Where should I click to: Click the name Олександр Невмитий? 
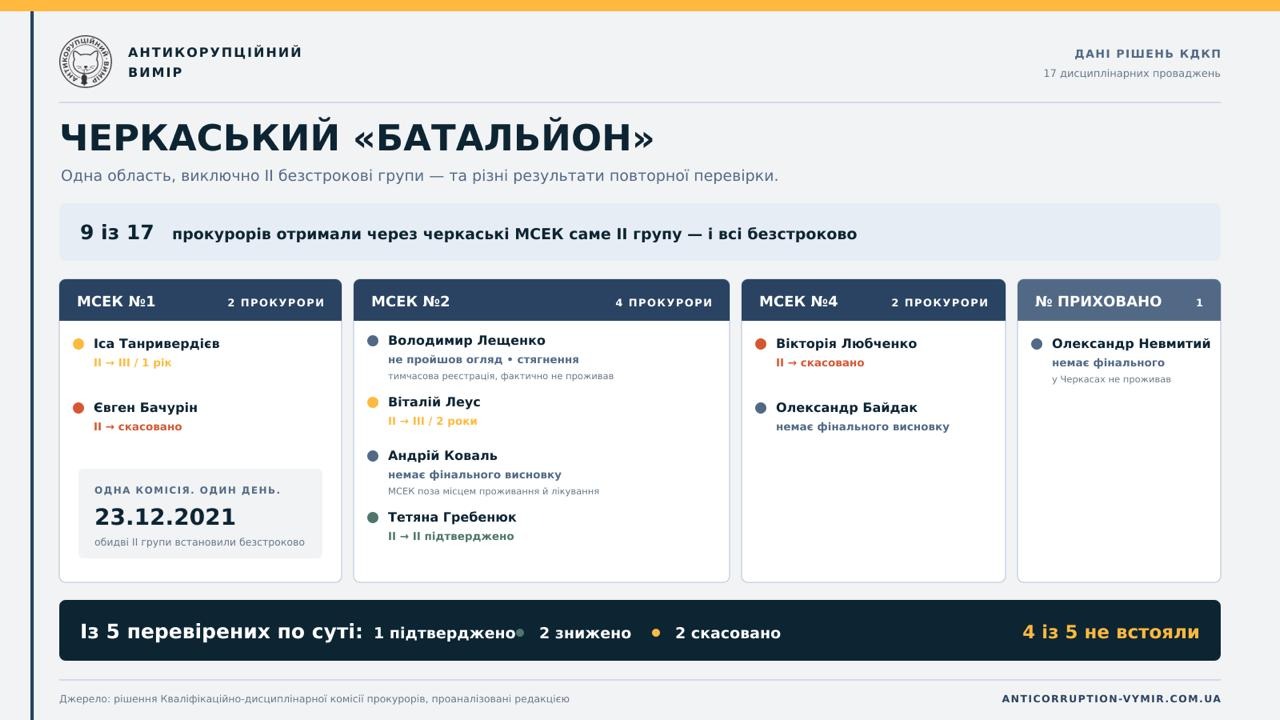[1131, 344]
